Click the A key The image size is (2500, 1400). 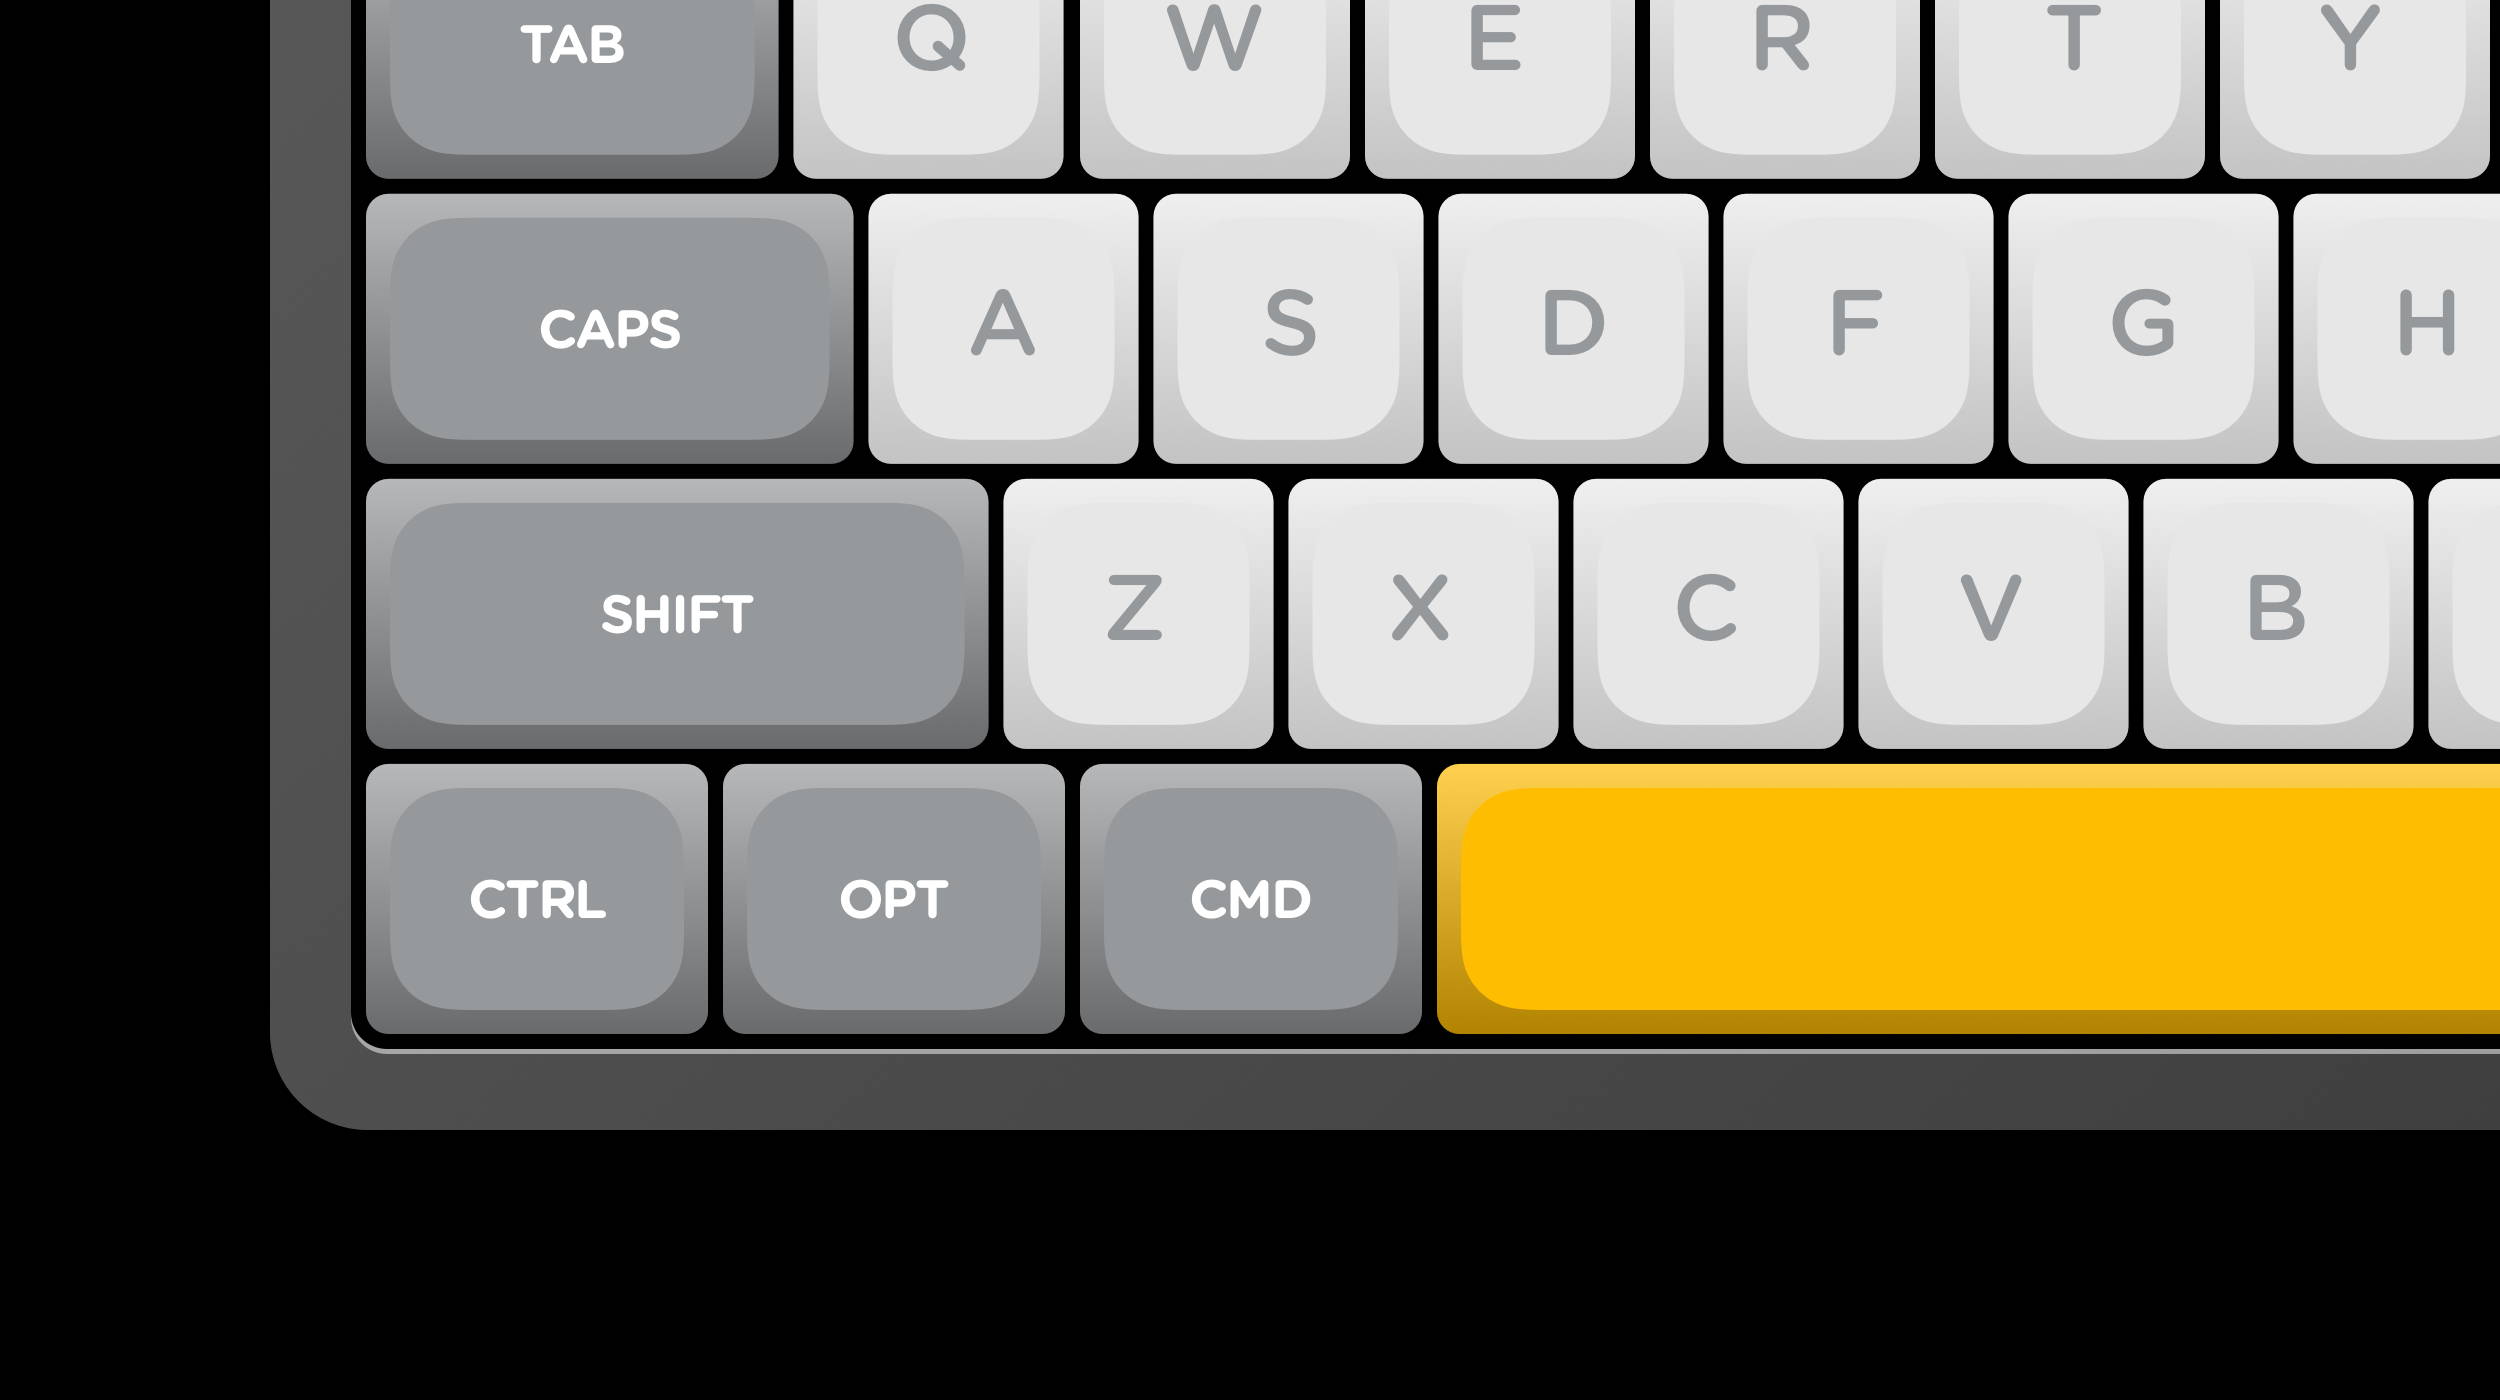point(1003,328)
